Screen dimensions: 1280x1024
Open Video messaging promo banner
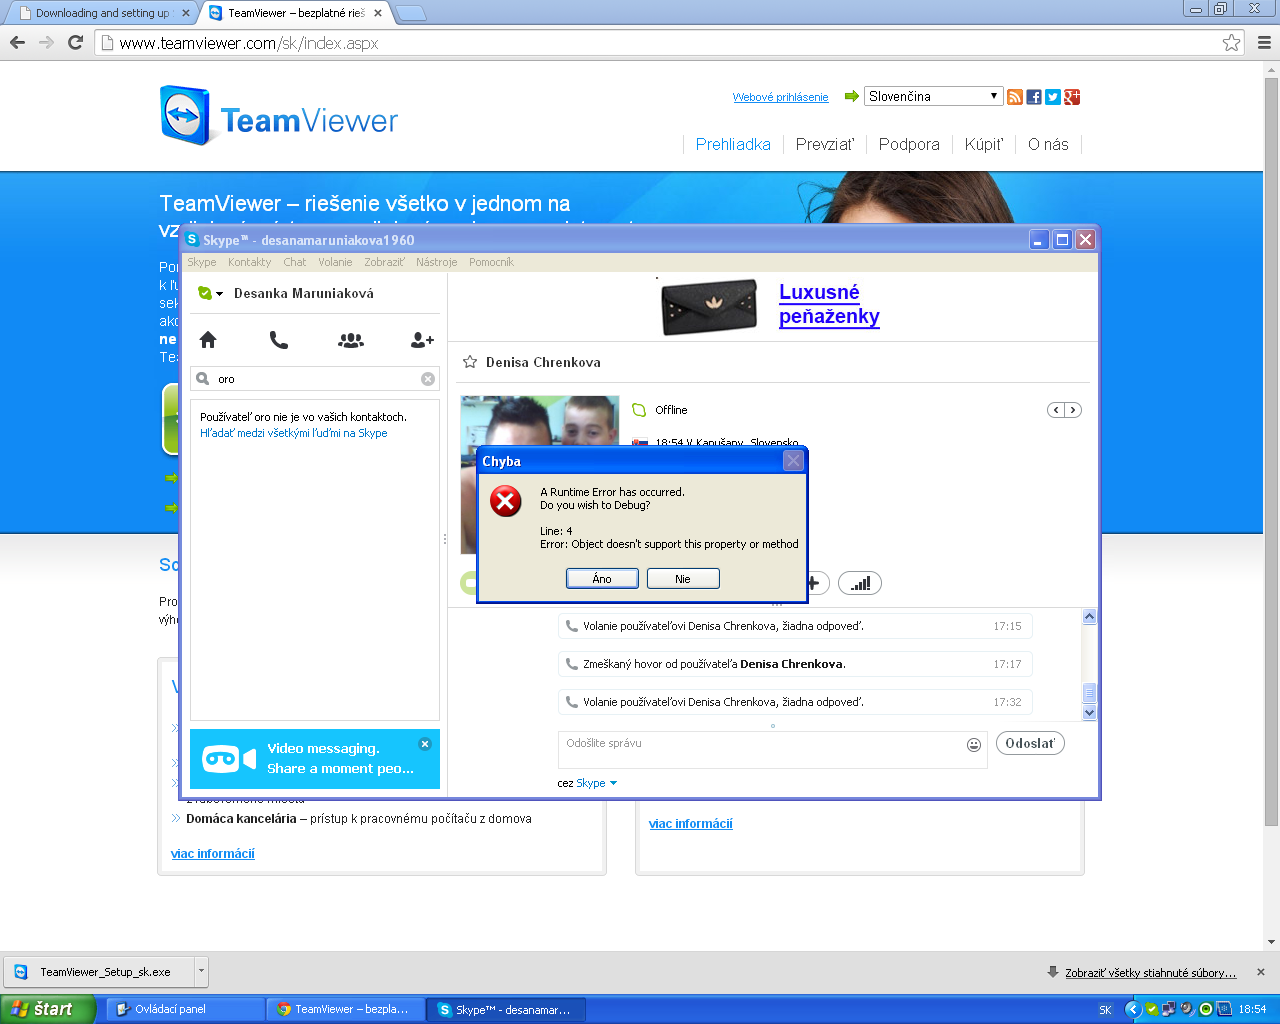[315, 759]
